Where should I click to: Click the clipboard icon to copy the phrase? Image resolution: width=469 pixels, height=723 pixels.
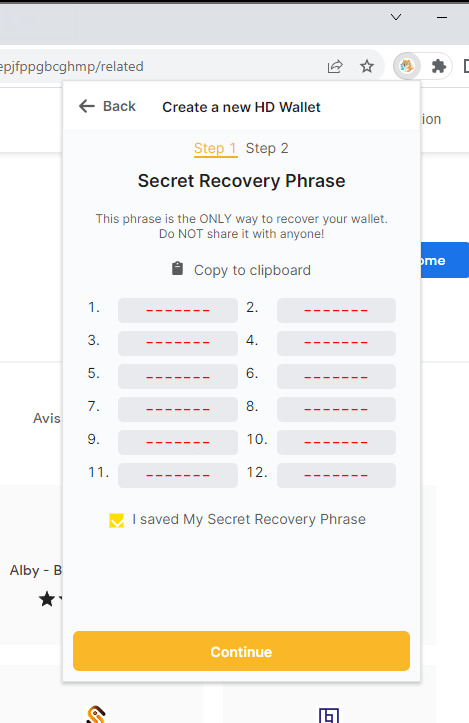click(x=178, y=268)
